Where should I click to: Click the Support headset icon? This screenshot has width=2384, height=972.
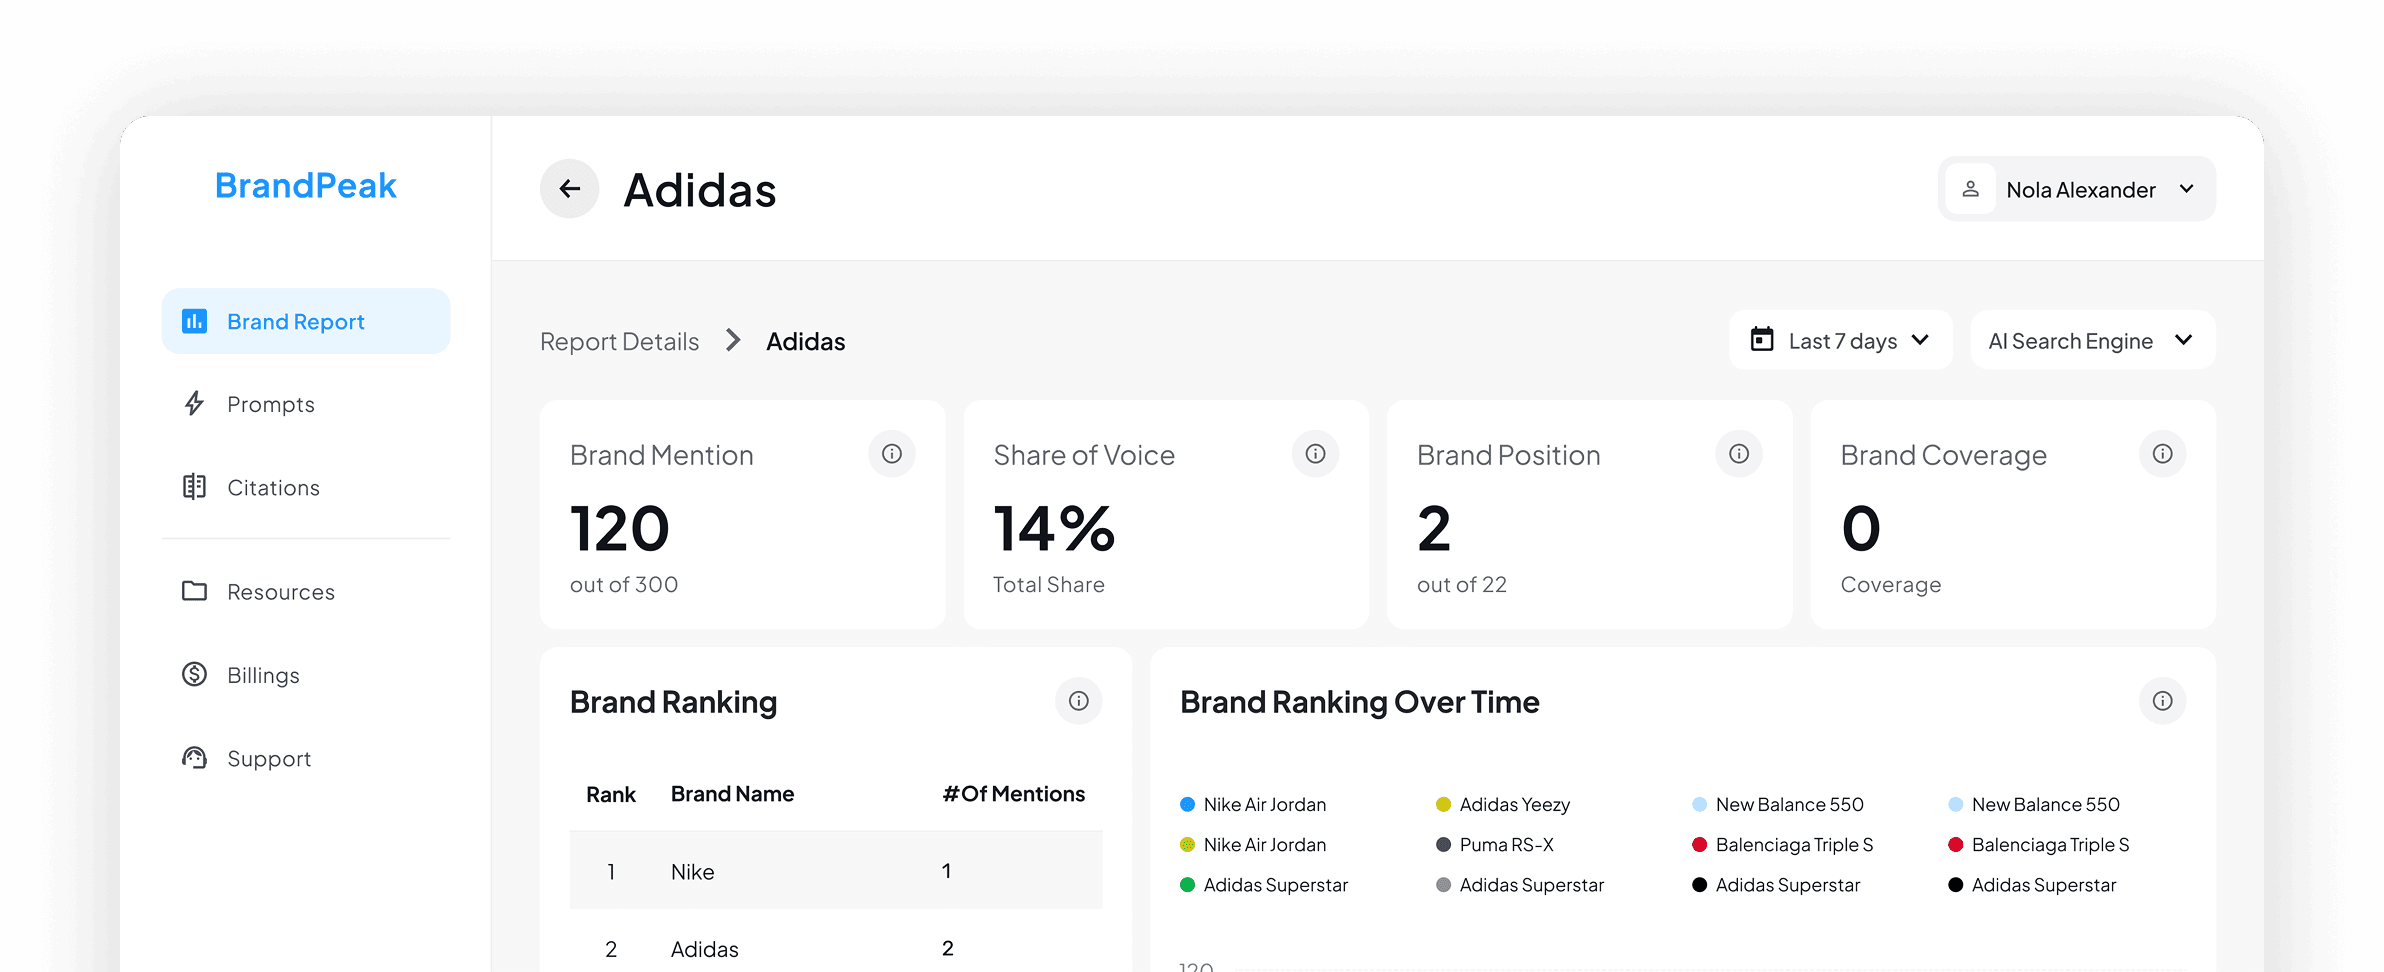pyautogui.click(x=194, y=758)
